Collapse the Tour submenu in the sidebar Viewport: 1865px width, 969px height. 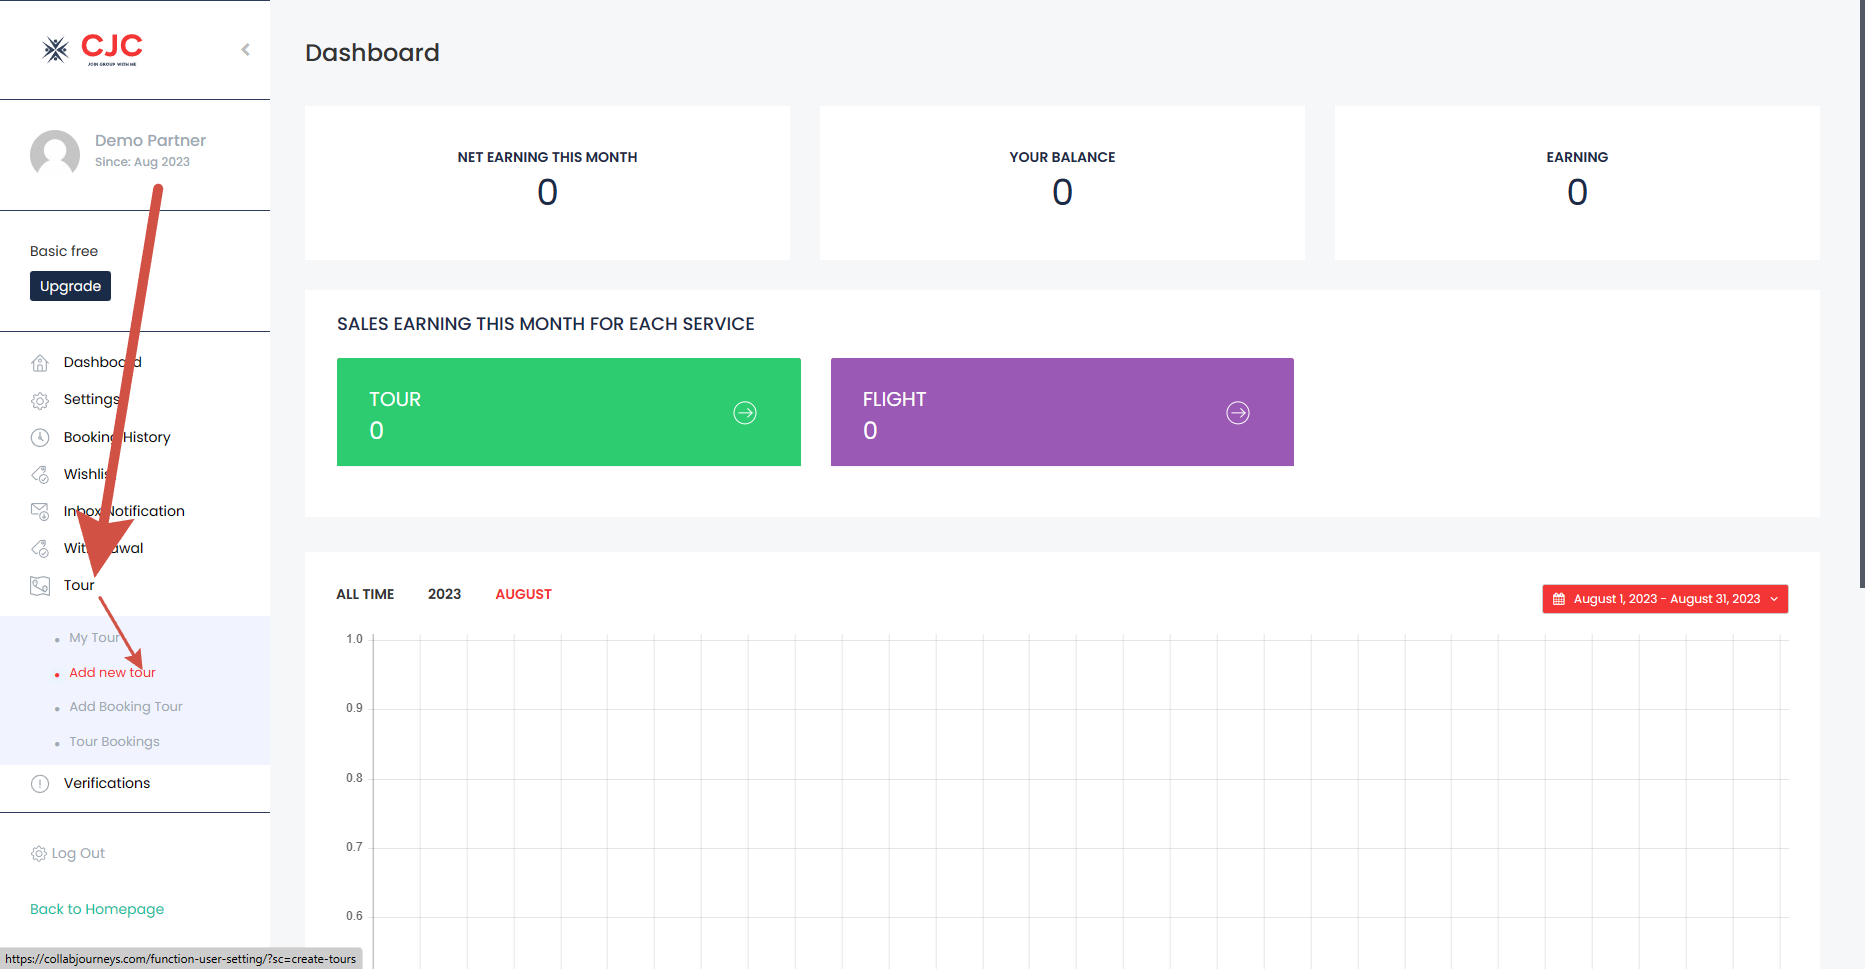79,586
